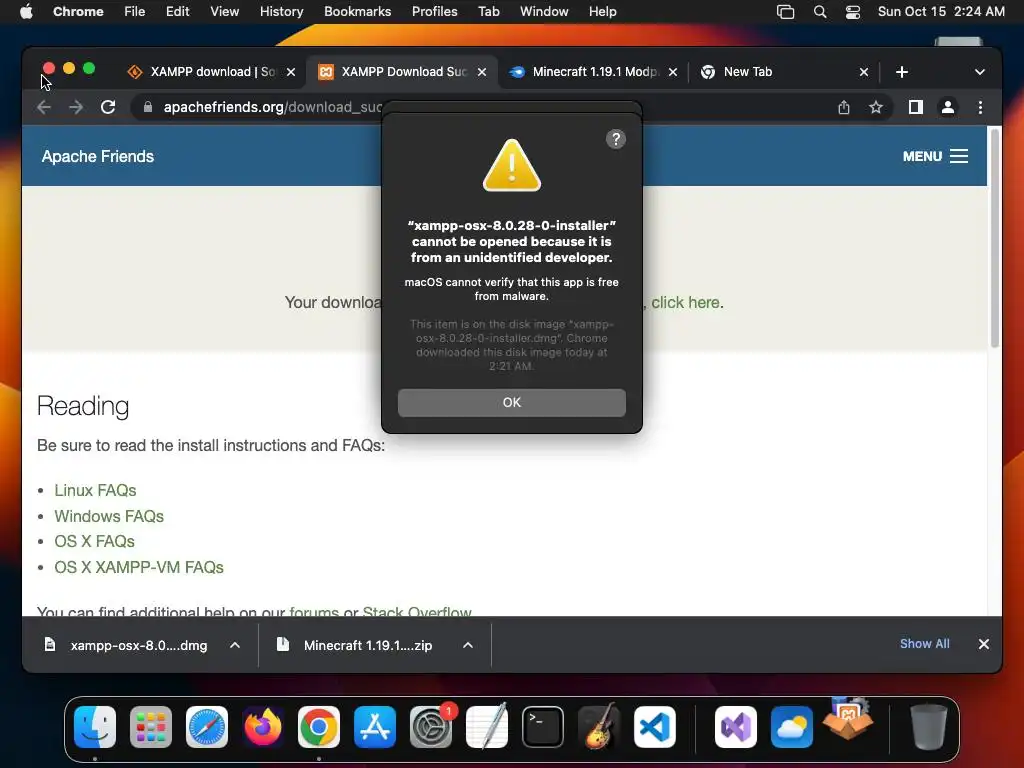Launch Safari from the Dock
Viewport: 1024px width, 768px height.
click(x=207, y=727)
